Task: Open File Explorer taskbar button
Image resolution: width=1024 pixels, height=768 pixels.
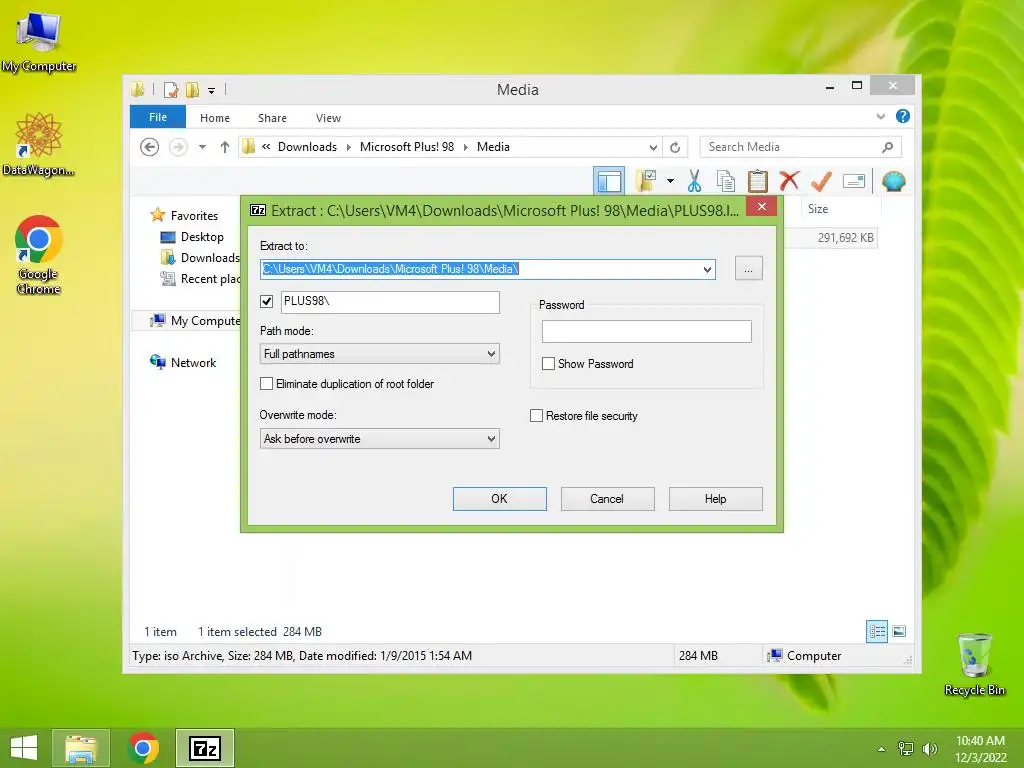Action: click(x=80, y=748)
